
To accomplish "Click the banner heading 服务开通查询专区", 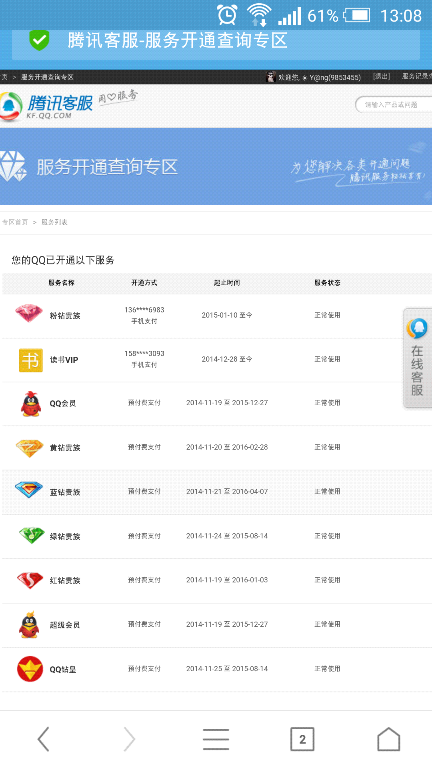I will [107, 167].
